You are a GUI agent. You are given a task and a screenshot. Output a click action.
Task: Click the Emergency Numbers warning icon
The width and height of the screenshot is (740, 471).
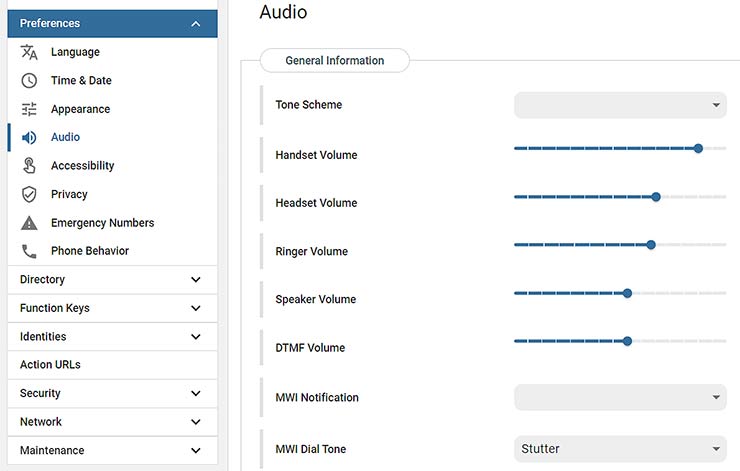29,223
